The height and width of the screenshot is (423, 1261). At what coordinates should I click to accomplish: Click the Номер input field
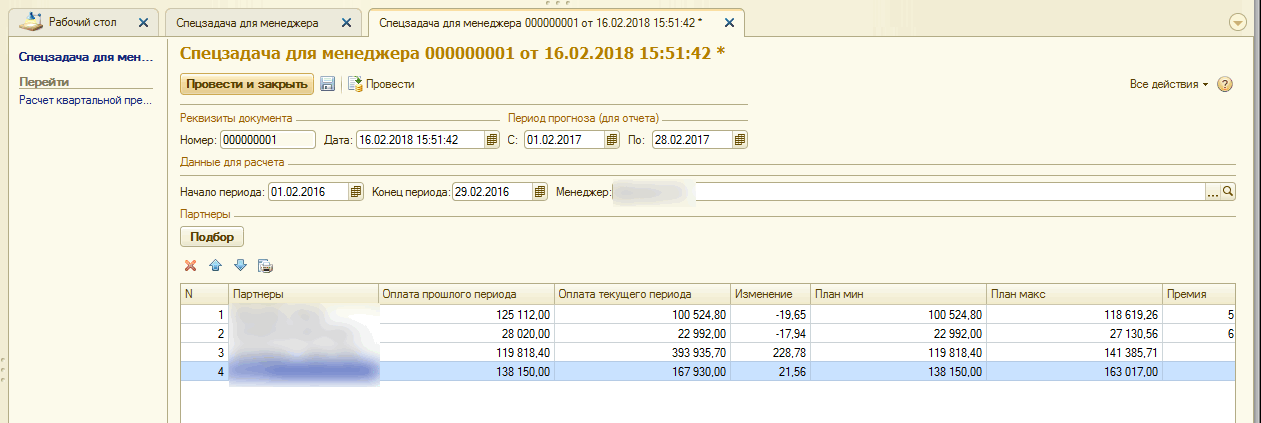pos(267,140)
